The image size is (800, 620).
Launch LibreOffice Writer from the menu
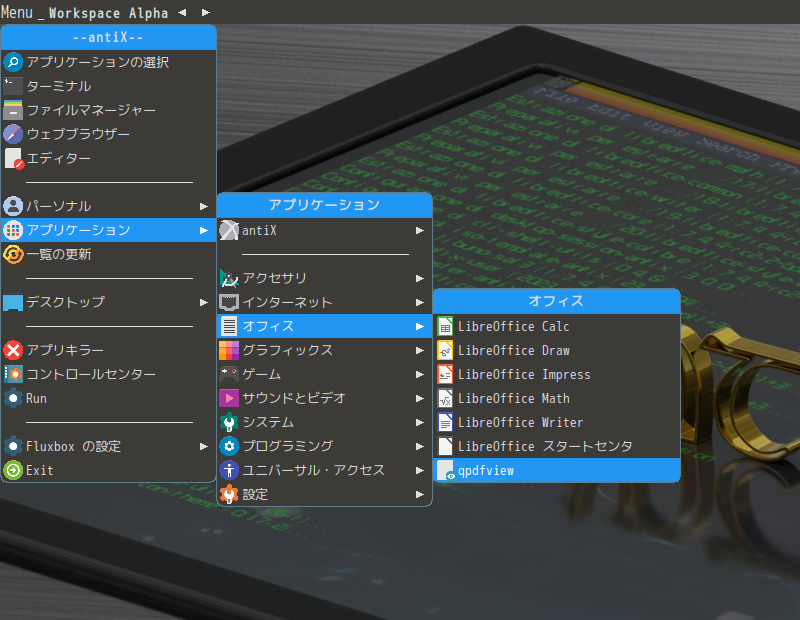[557, 423]
